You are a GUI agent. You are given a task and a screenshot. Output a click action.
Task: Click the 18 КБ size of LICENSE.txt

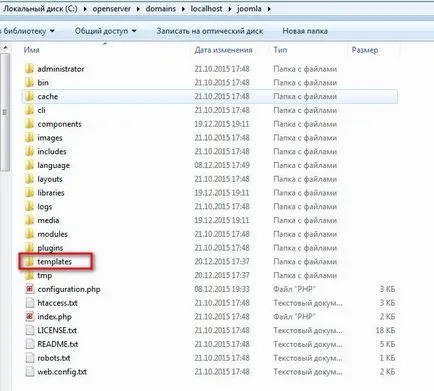[x=385, y=330]
